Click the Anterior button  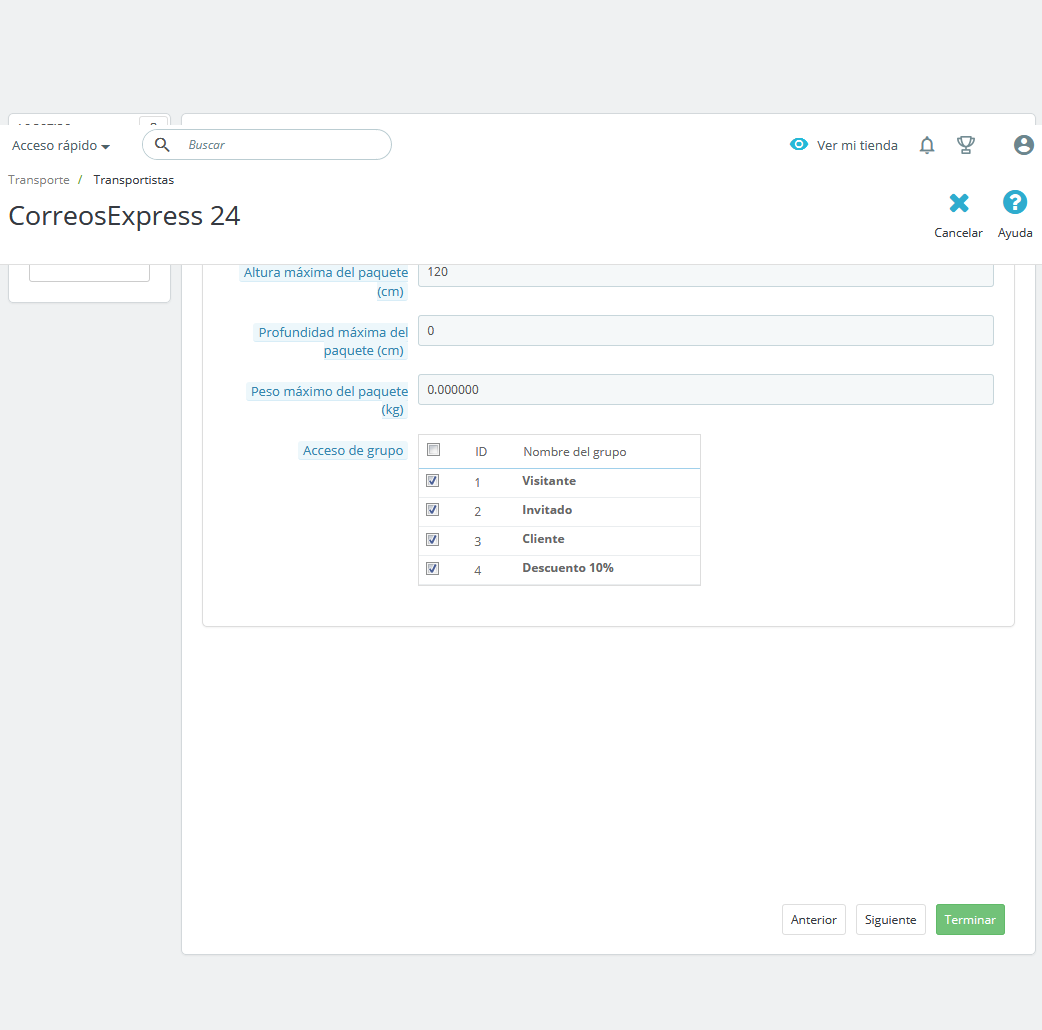[x=813, y=920]
